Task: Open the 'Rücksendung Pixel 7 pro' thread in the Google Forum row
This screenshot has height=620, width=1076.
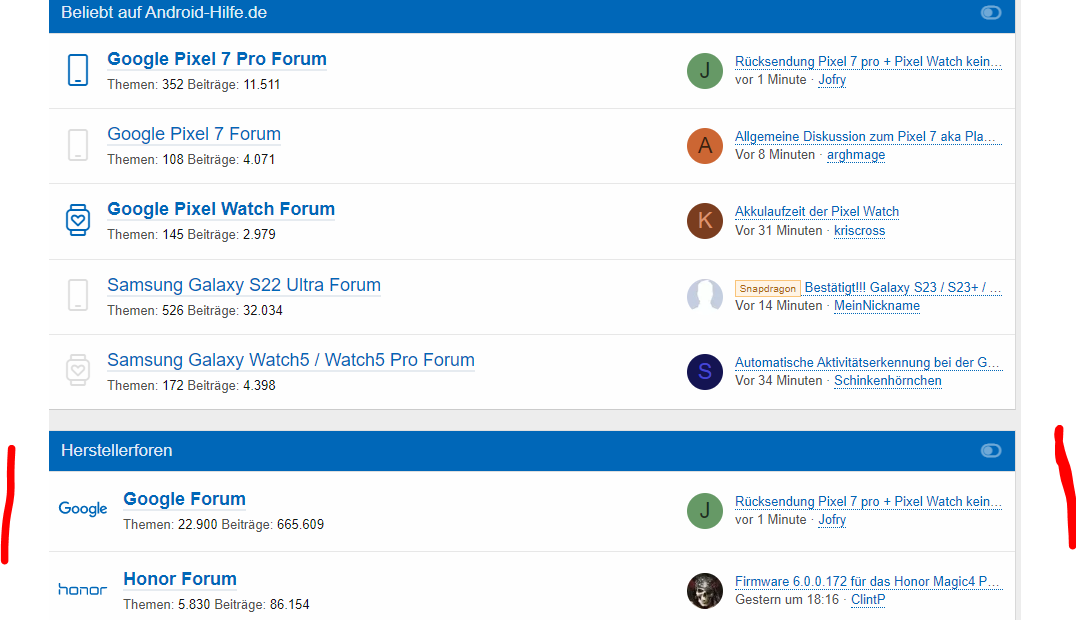Action: pyautogui.click(x=868, y=501)
